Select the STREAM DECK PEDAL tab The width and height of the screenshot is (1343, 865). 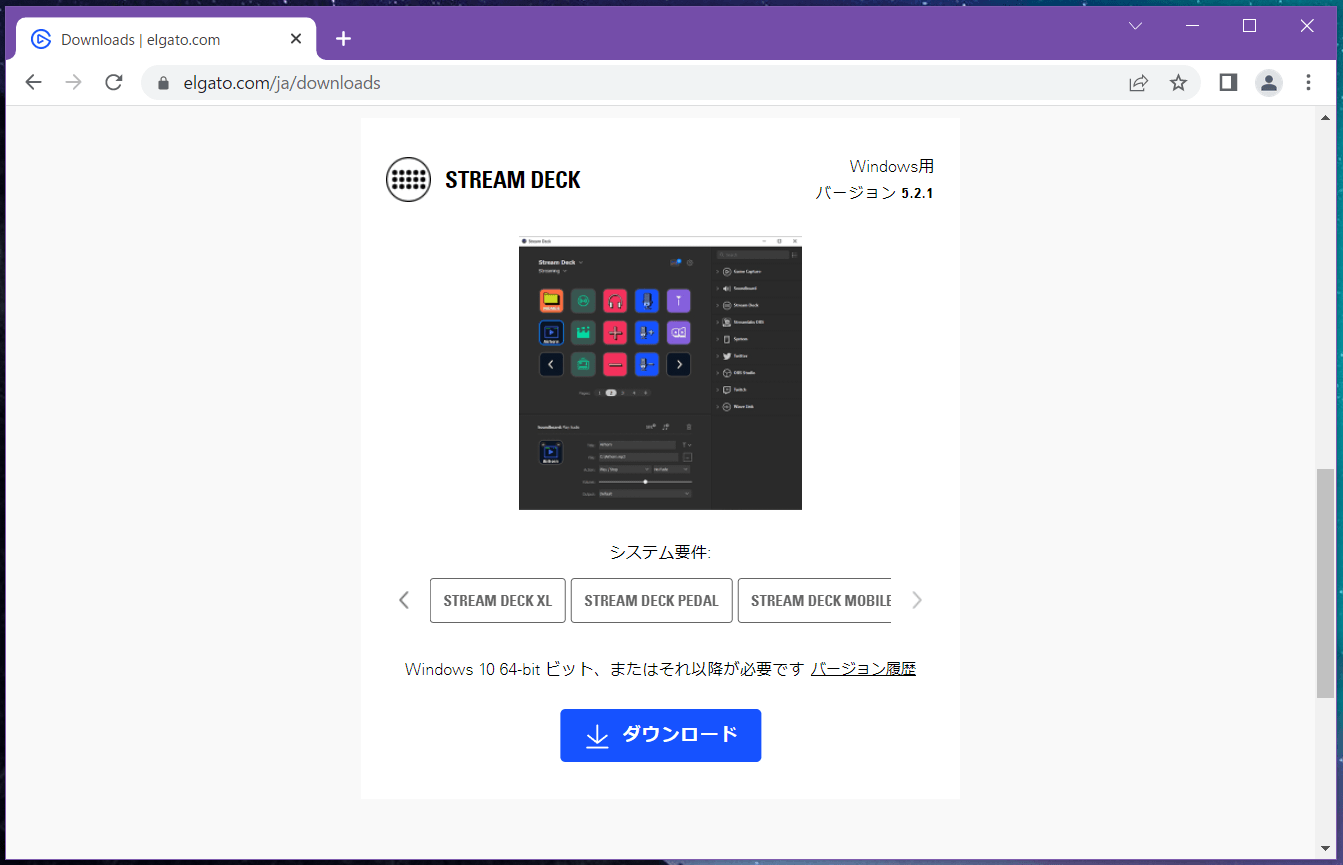tap(651, 601)
